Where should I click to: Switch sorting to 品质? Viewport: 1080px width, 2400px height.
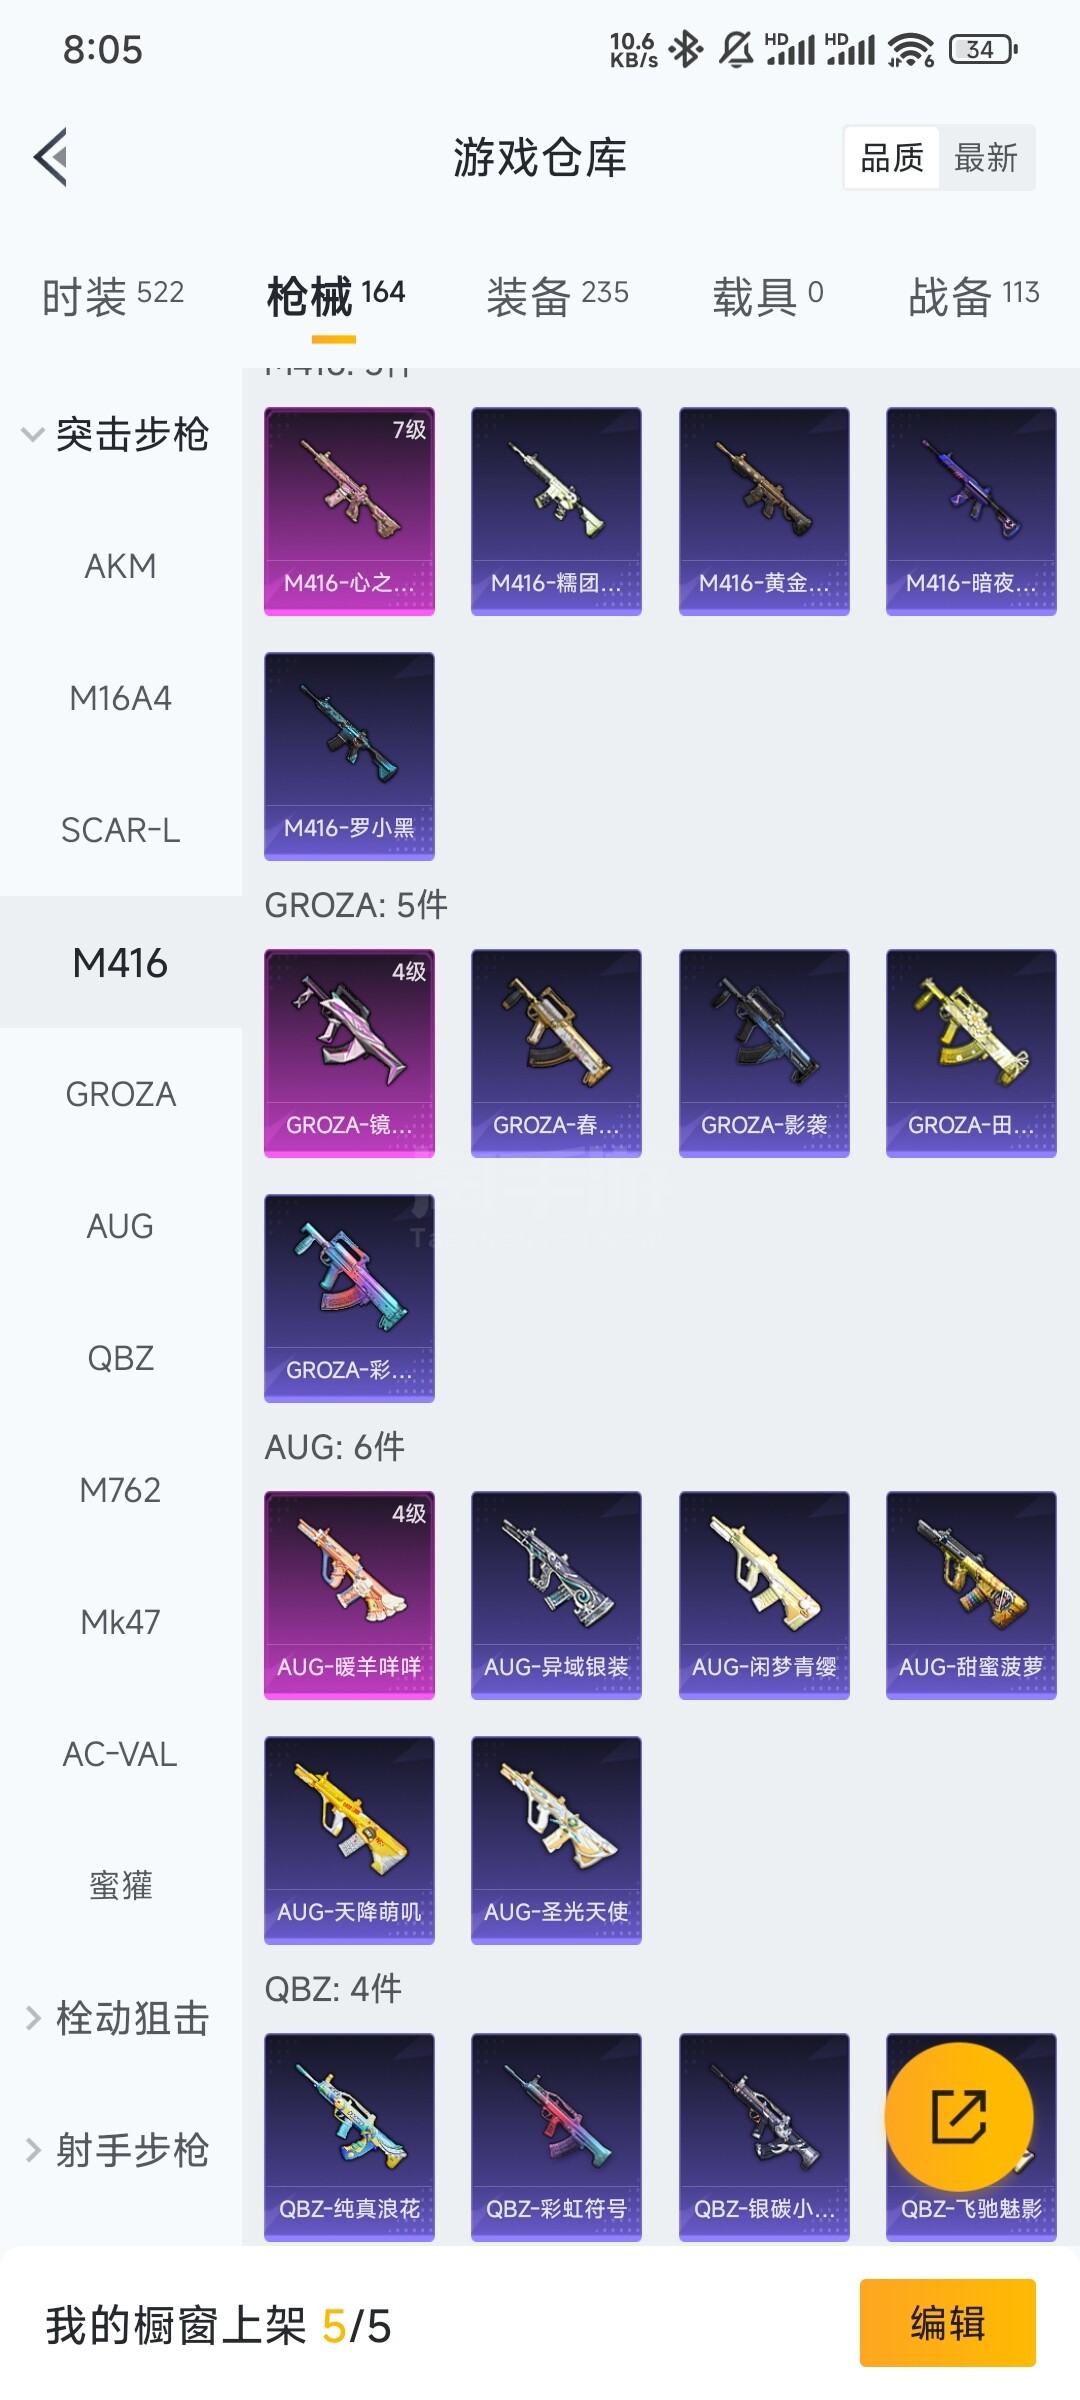point(892,157)
